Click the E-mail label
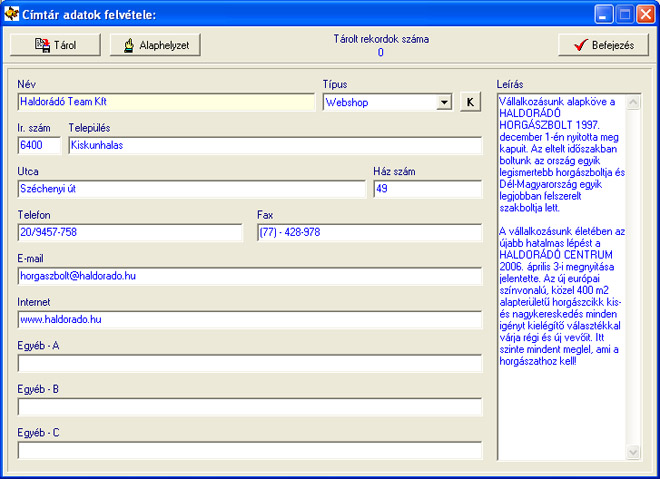 30,258
